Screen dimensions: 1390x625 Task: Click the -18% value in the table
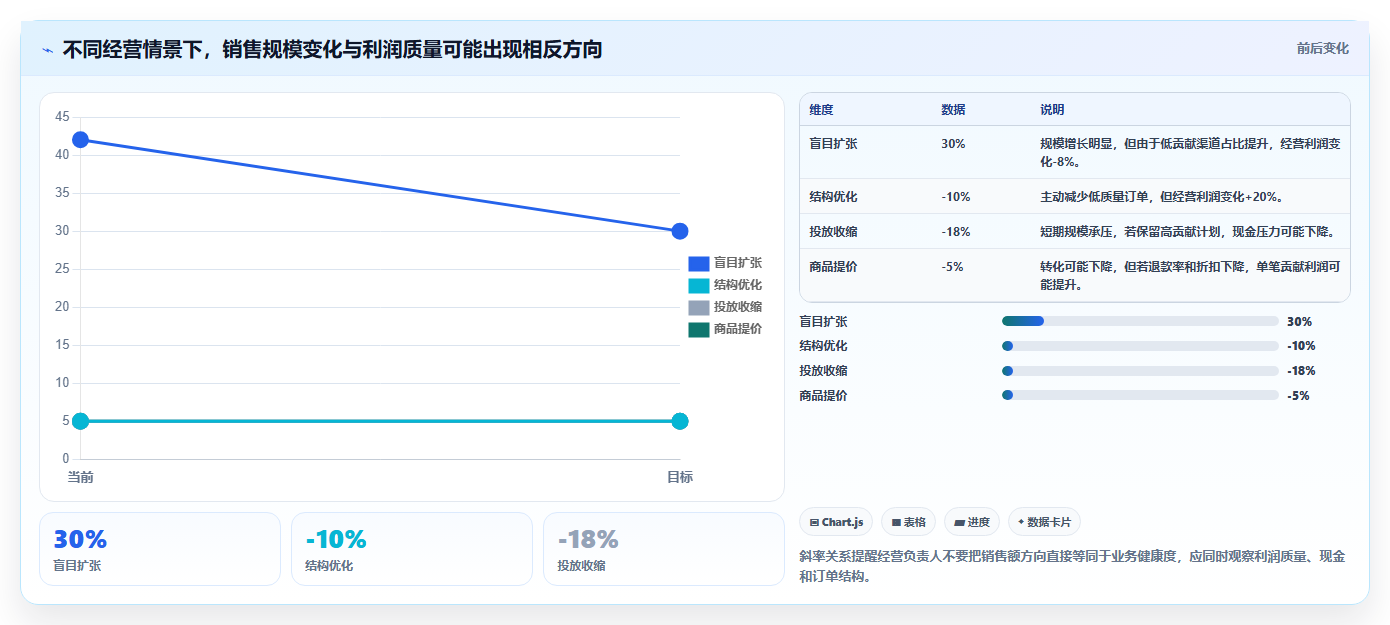(x=956, y=231)
